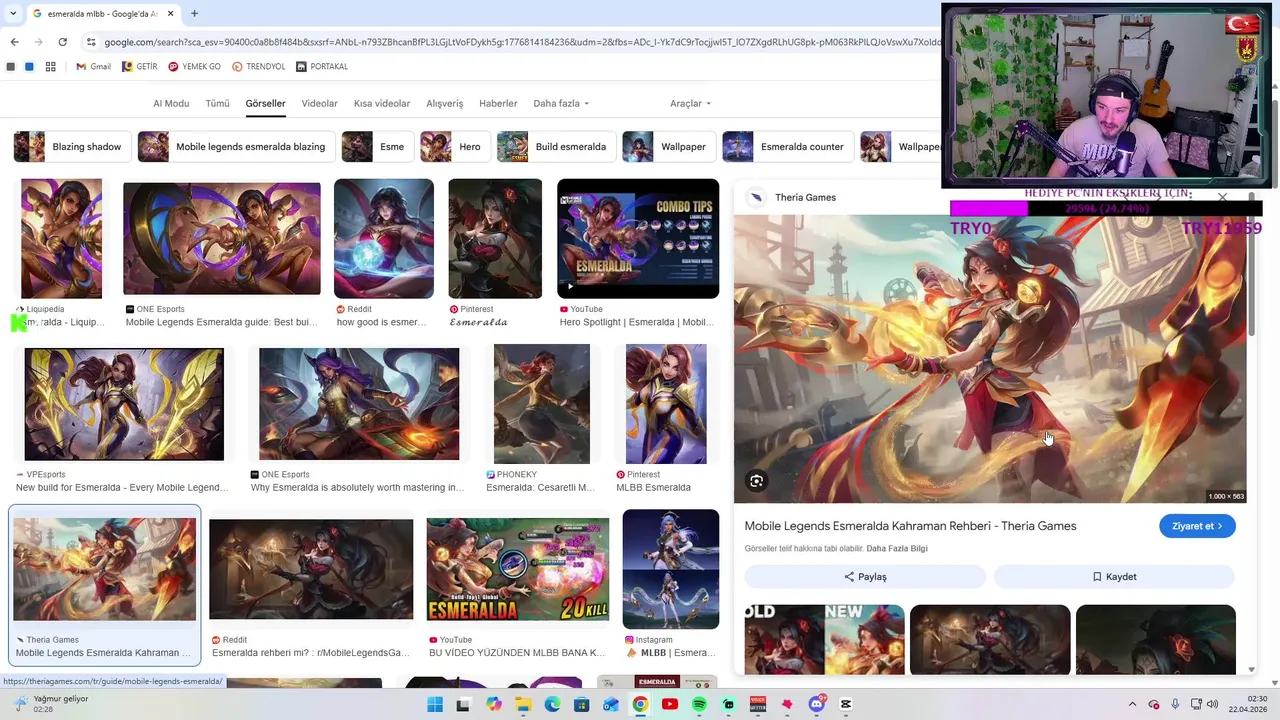Open the Daha Fazla Bilgi link
Viewport: 1280px width, 720px height.
point(897,548)
